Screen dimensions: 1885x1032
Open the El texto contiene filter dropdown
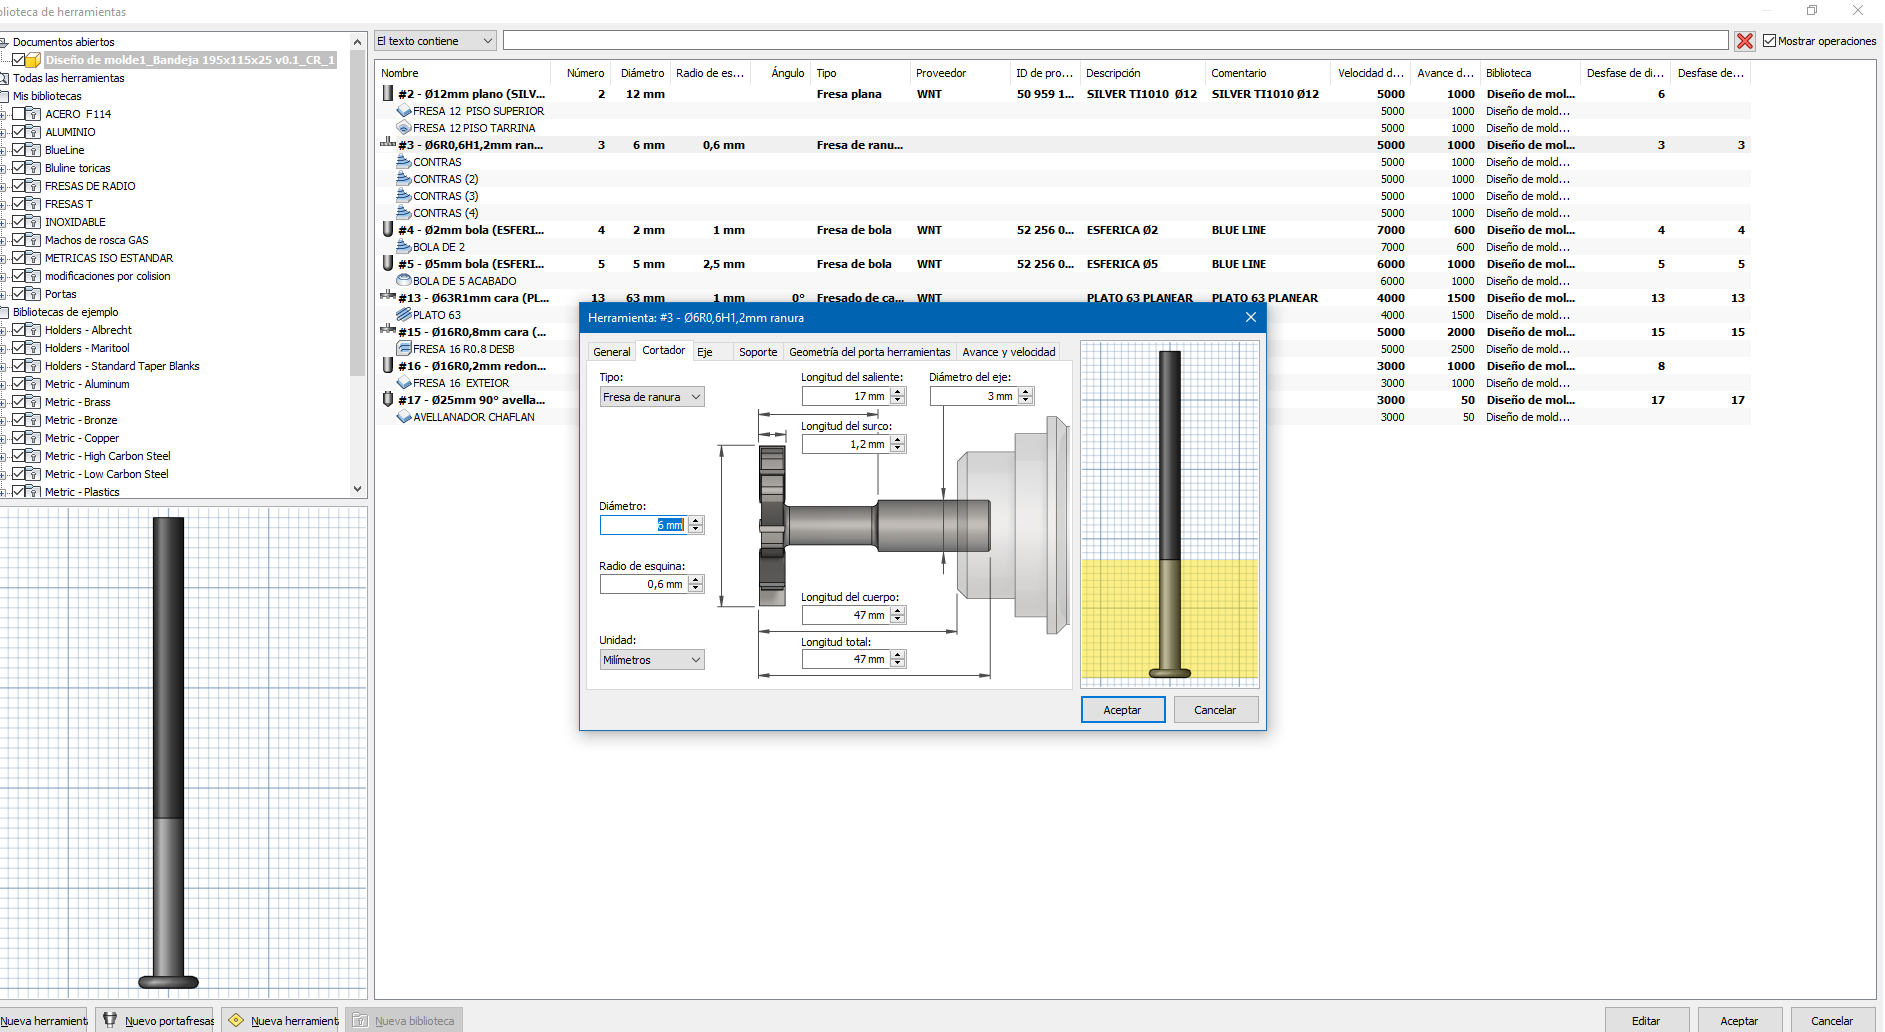(x=435, y=41)
